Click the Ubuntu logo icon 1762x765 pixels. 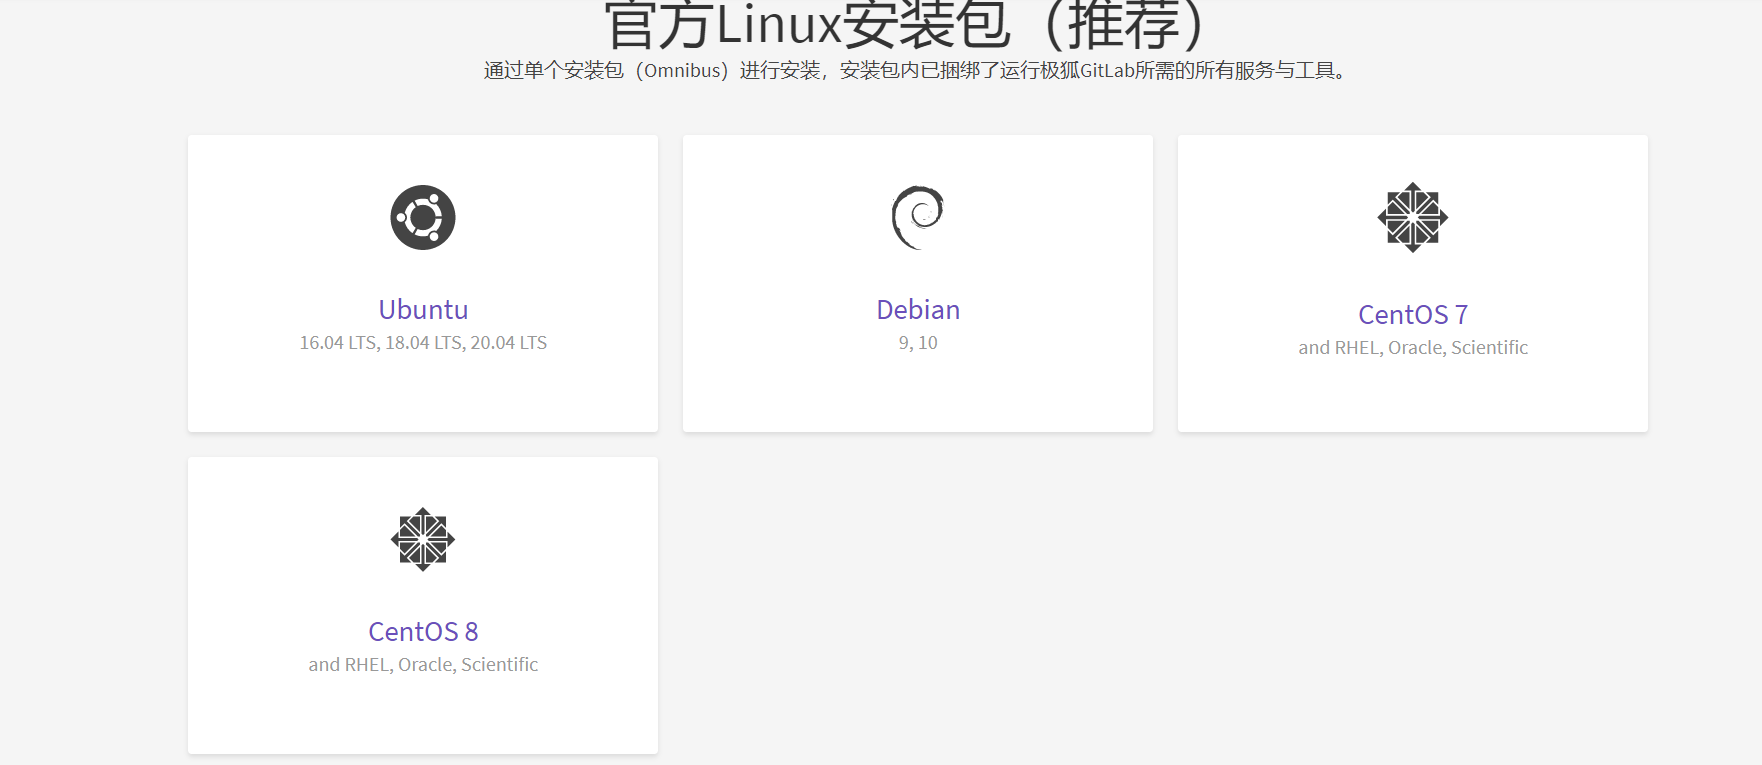pyautogui.click(x=423, y=217)
